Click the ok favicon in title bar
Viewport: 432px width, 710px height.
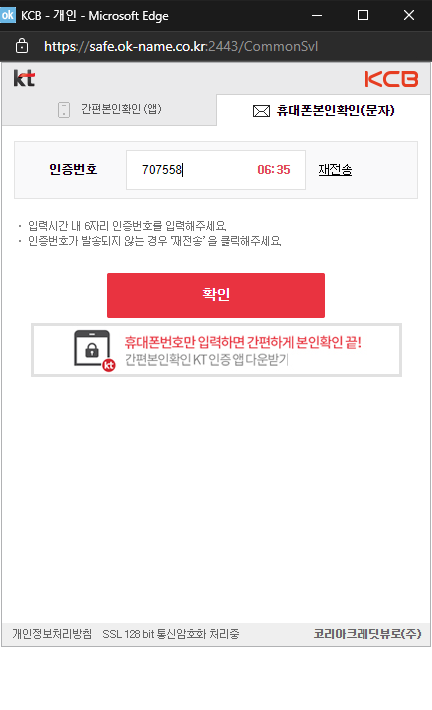(x=8, y=14)
